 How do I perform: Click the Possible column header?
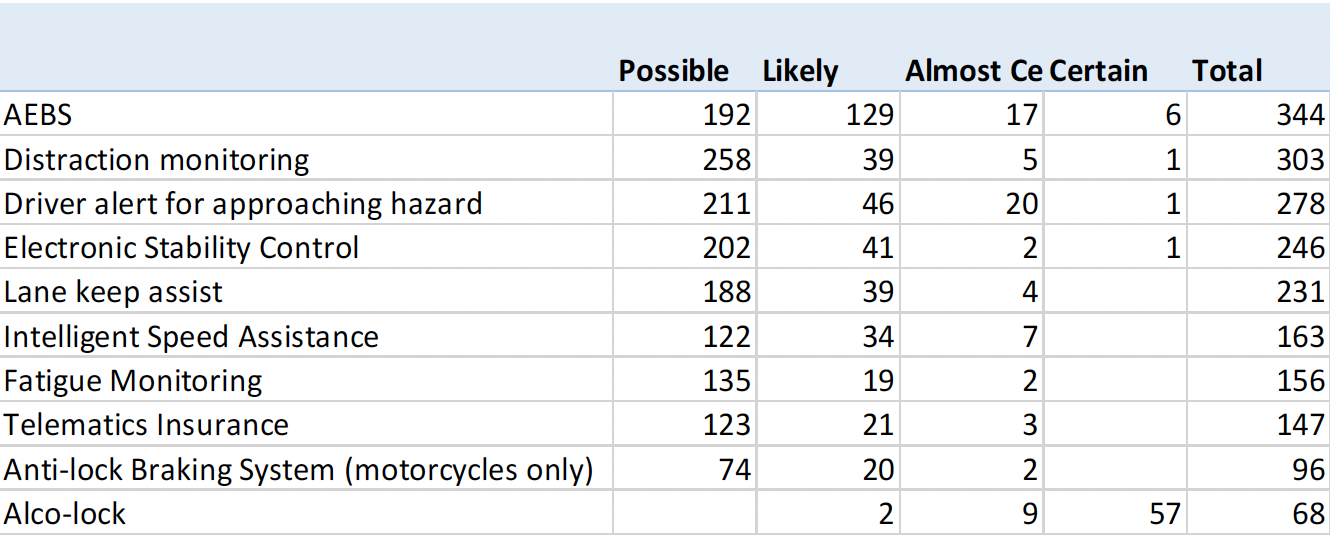(673, 71)
